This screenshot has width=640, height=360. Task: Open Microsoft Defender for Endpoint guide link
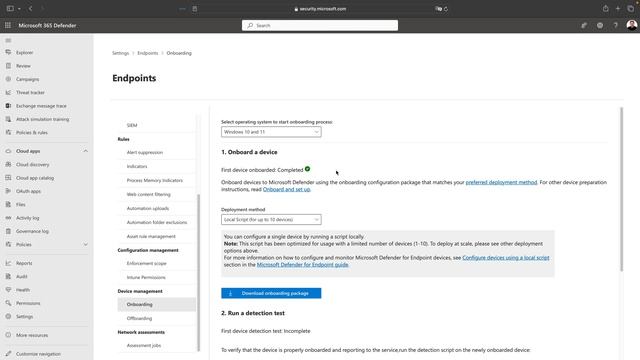point(302,264)
